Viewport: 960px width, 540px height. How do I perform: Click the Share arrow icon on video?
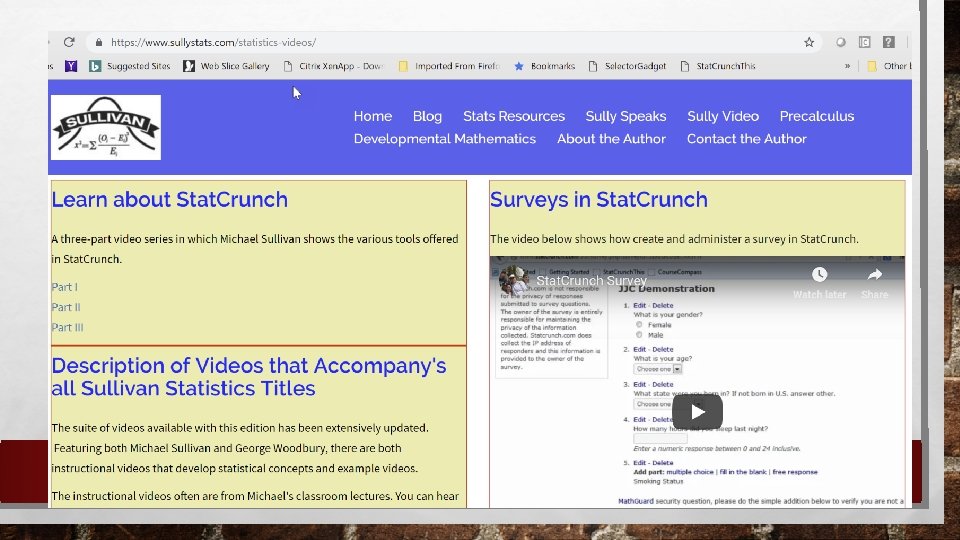874,275
